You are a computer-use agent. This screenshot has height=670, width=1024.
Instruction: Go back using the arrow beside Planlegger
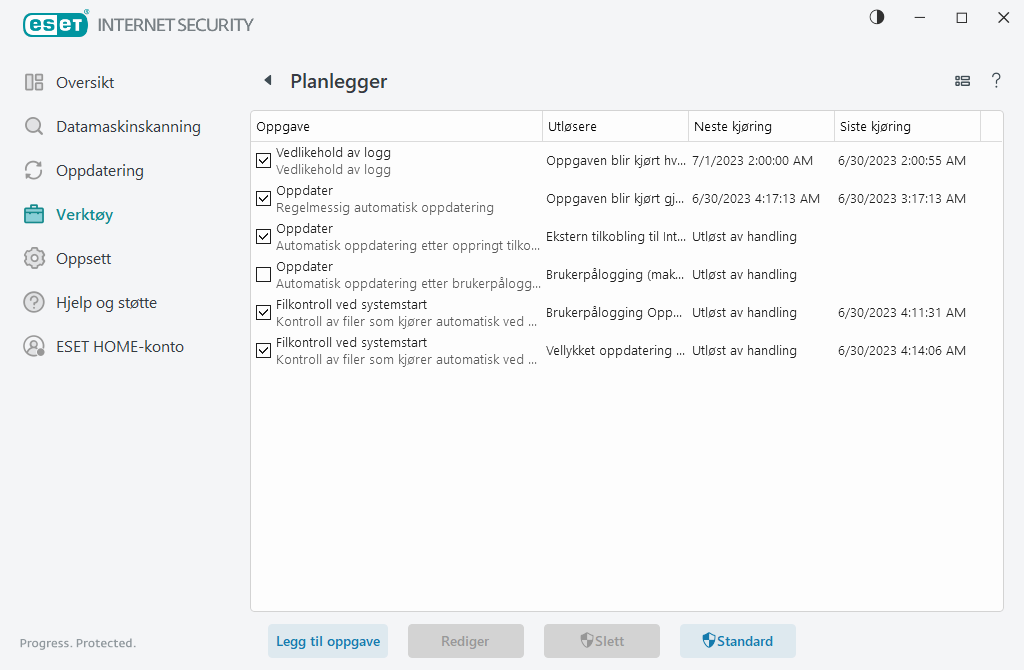tap(267, 81)
